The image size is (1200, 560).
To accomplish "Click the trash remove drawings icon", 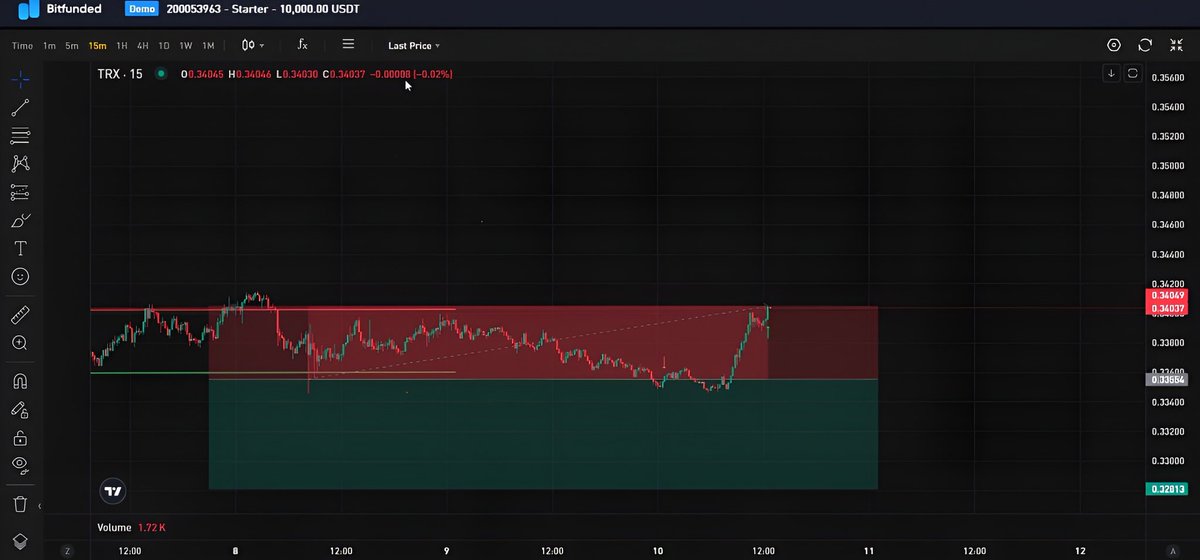I will pyautogui.click(x=20, y=504).
